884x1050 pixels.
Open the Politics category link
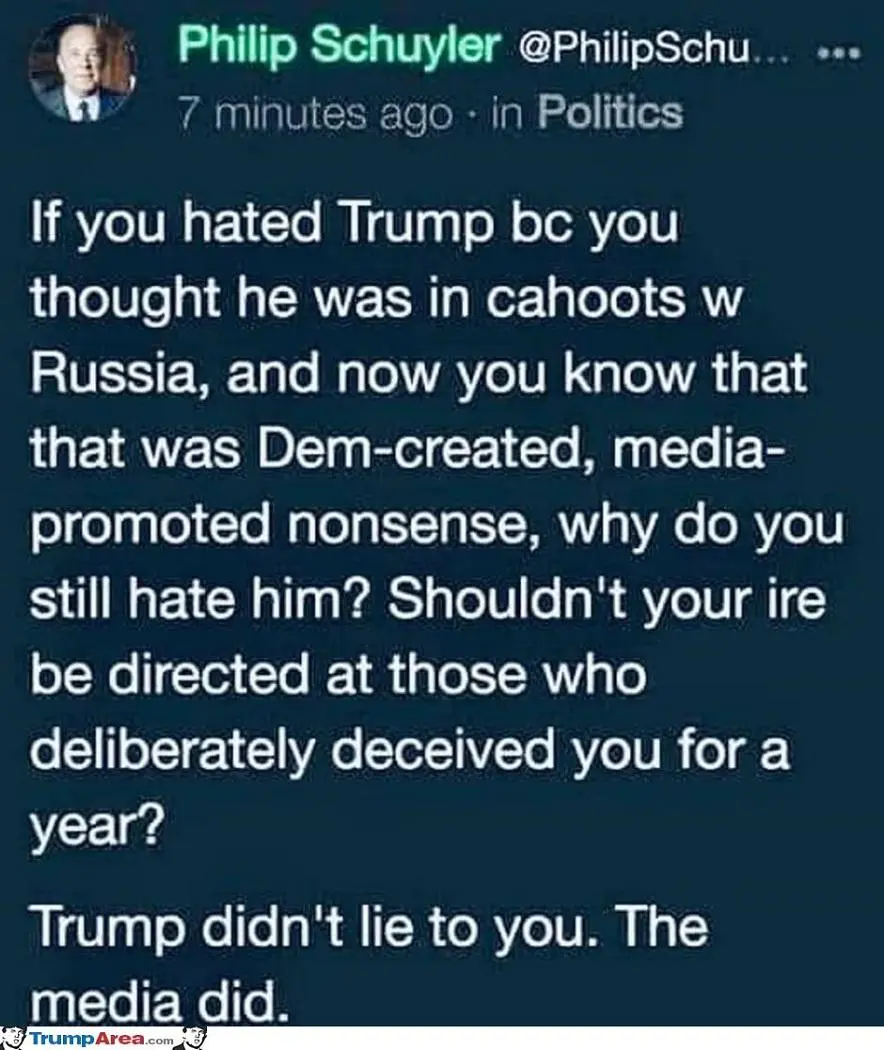coord(609,113)
